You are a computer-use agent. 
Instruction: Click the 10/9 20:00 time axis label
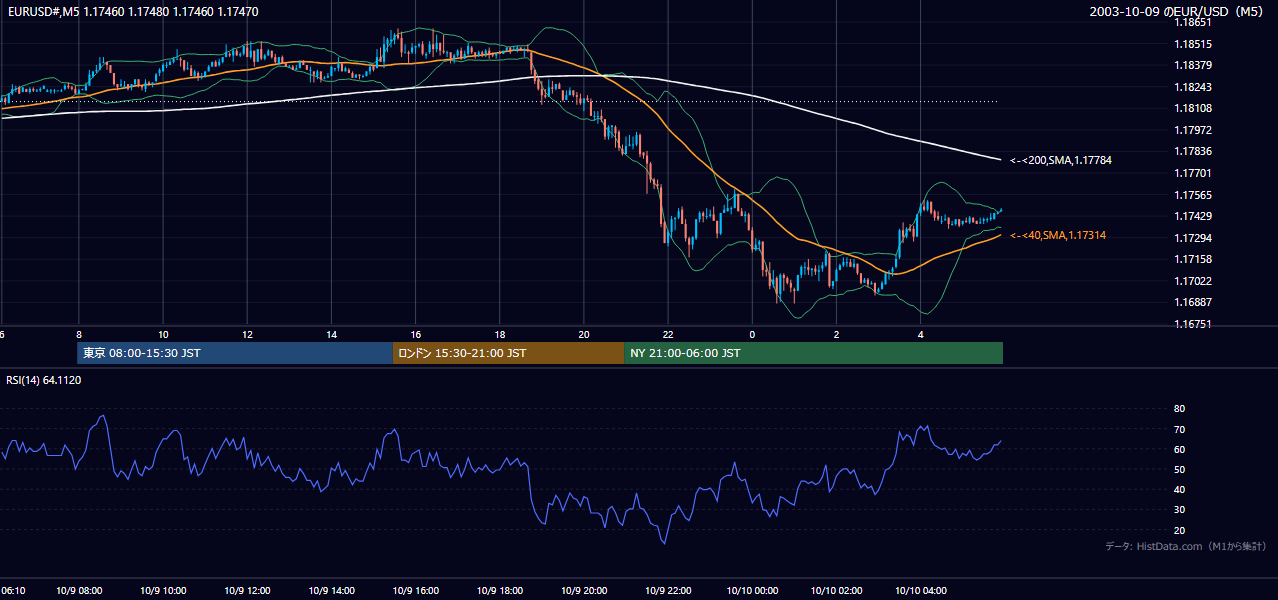[584, 590]
